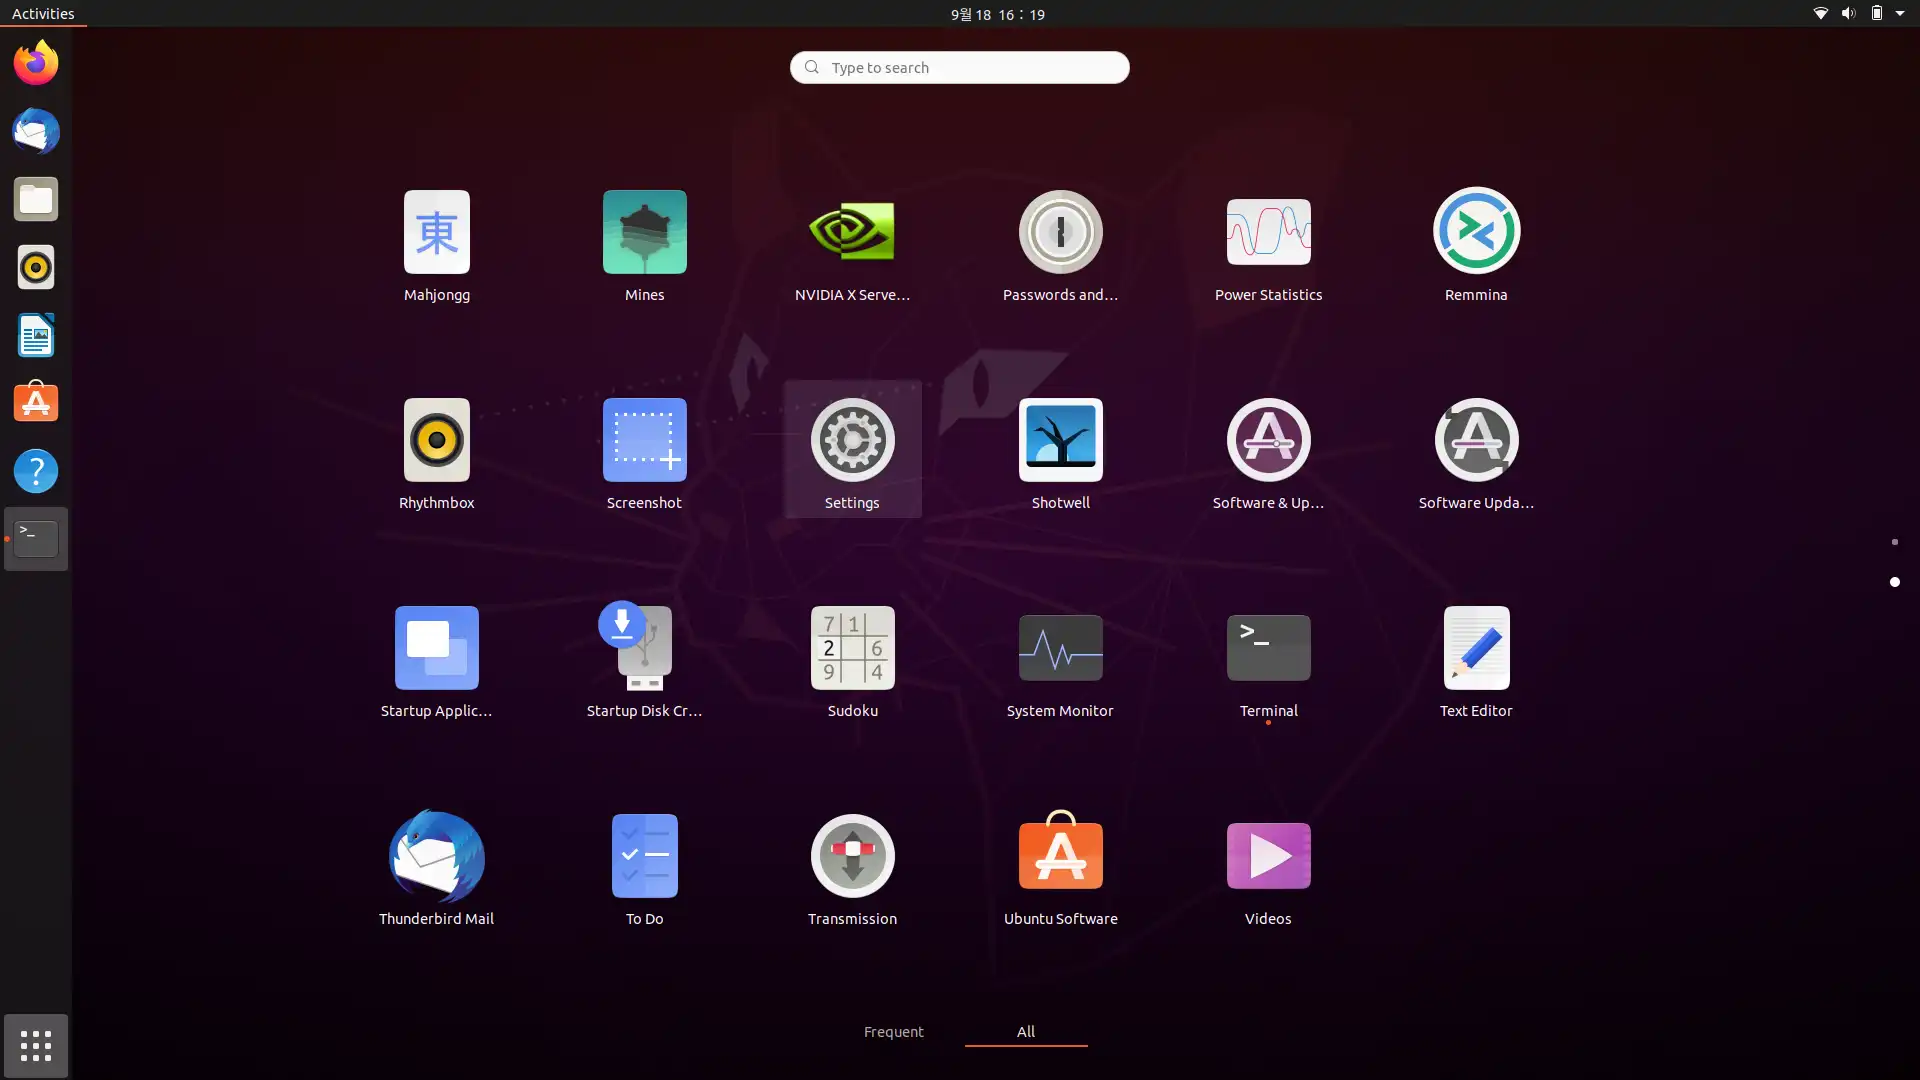Open Firefox from the dock
This screenshot has width=1920, height=1080.
(36, 64)
